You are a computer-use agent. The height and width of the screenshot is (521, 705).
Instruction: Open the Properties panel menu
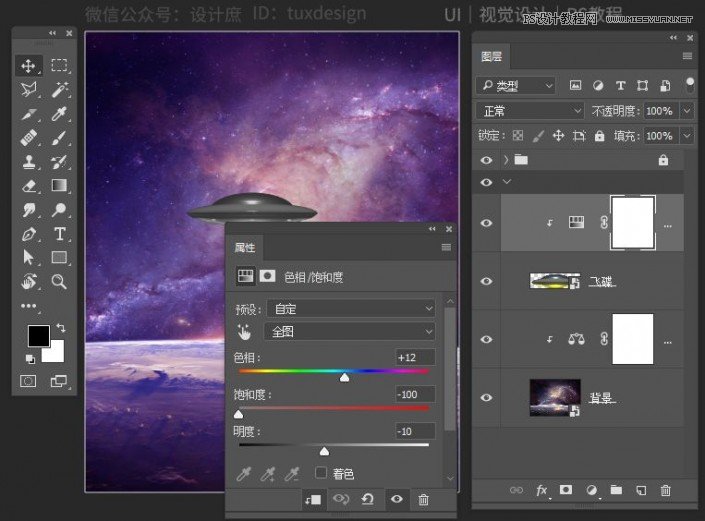(446, 247)
